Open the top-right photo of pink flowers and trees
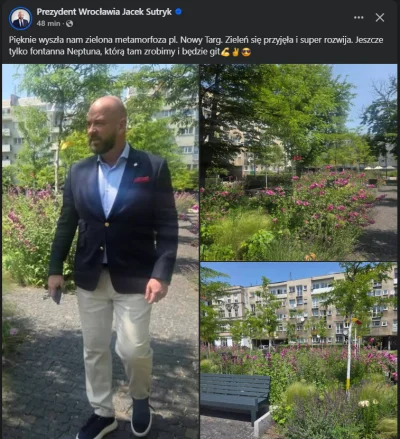 (x=299, y=162)
